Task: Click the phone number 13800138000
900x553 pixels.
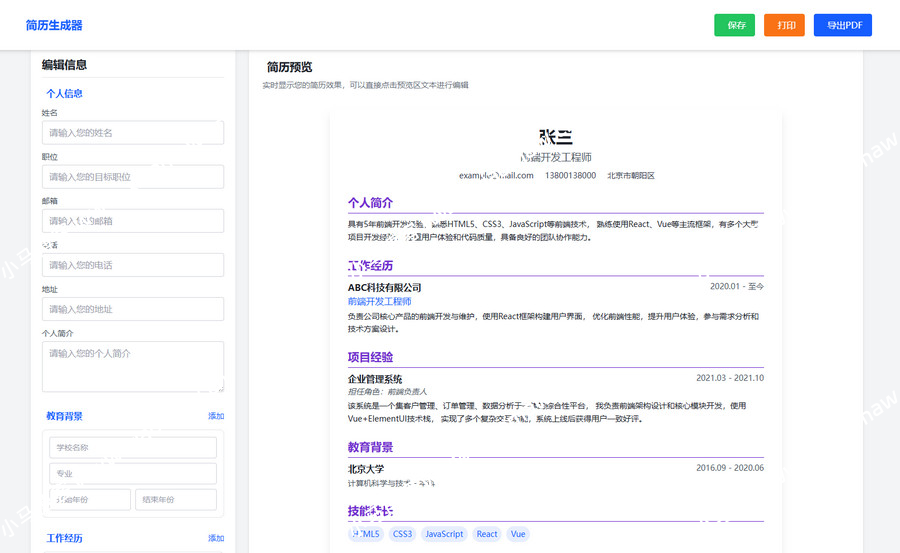Action: (x=571, y=175)
